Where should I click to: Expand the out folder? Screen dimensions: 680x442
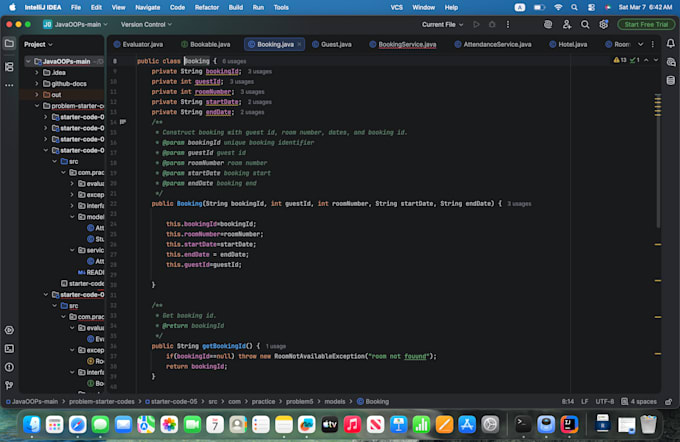[x=37, y=95]
